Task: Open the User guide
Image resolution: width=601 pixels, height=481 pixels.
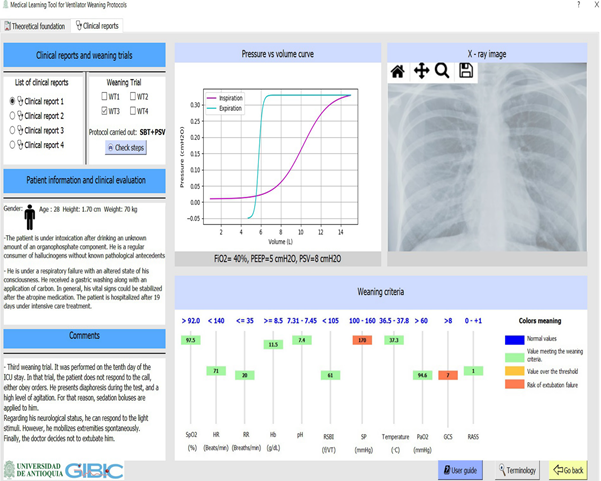Action: pos(465,469)
